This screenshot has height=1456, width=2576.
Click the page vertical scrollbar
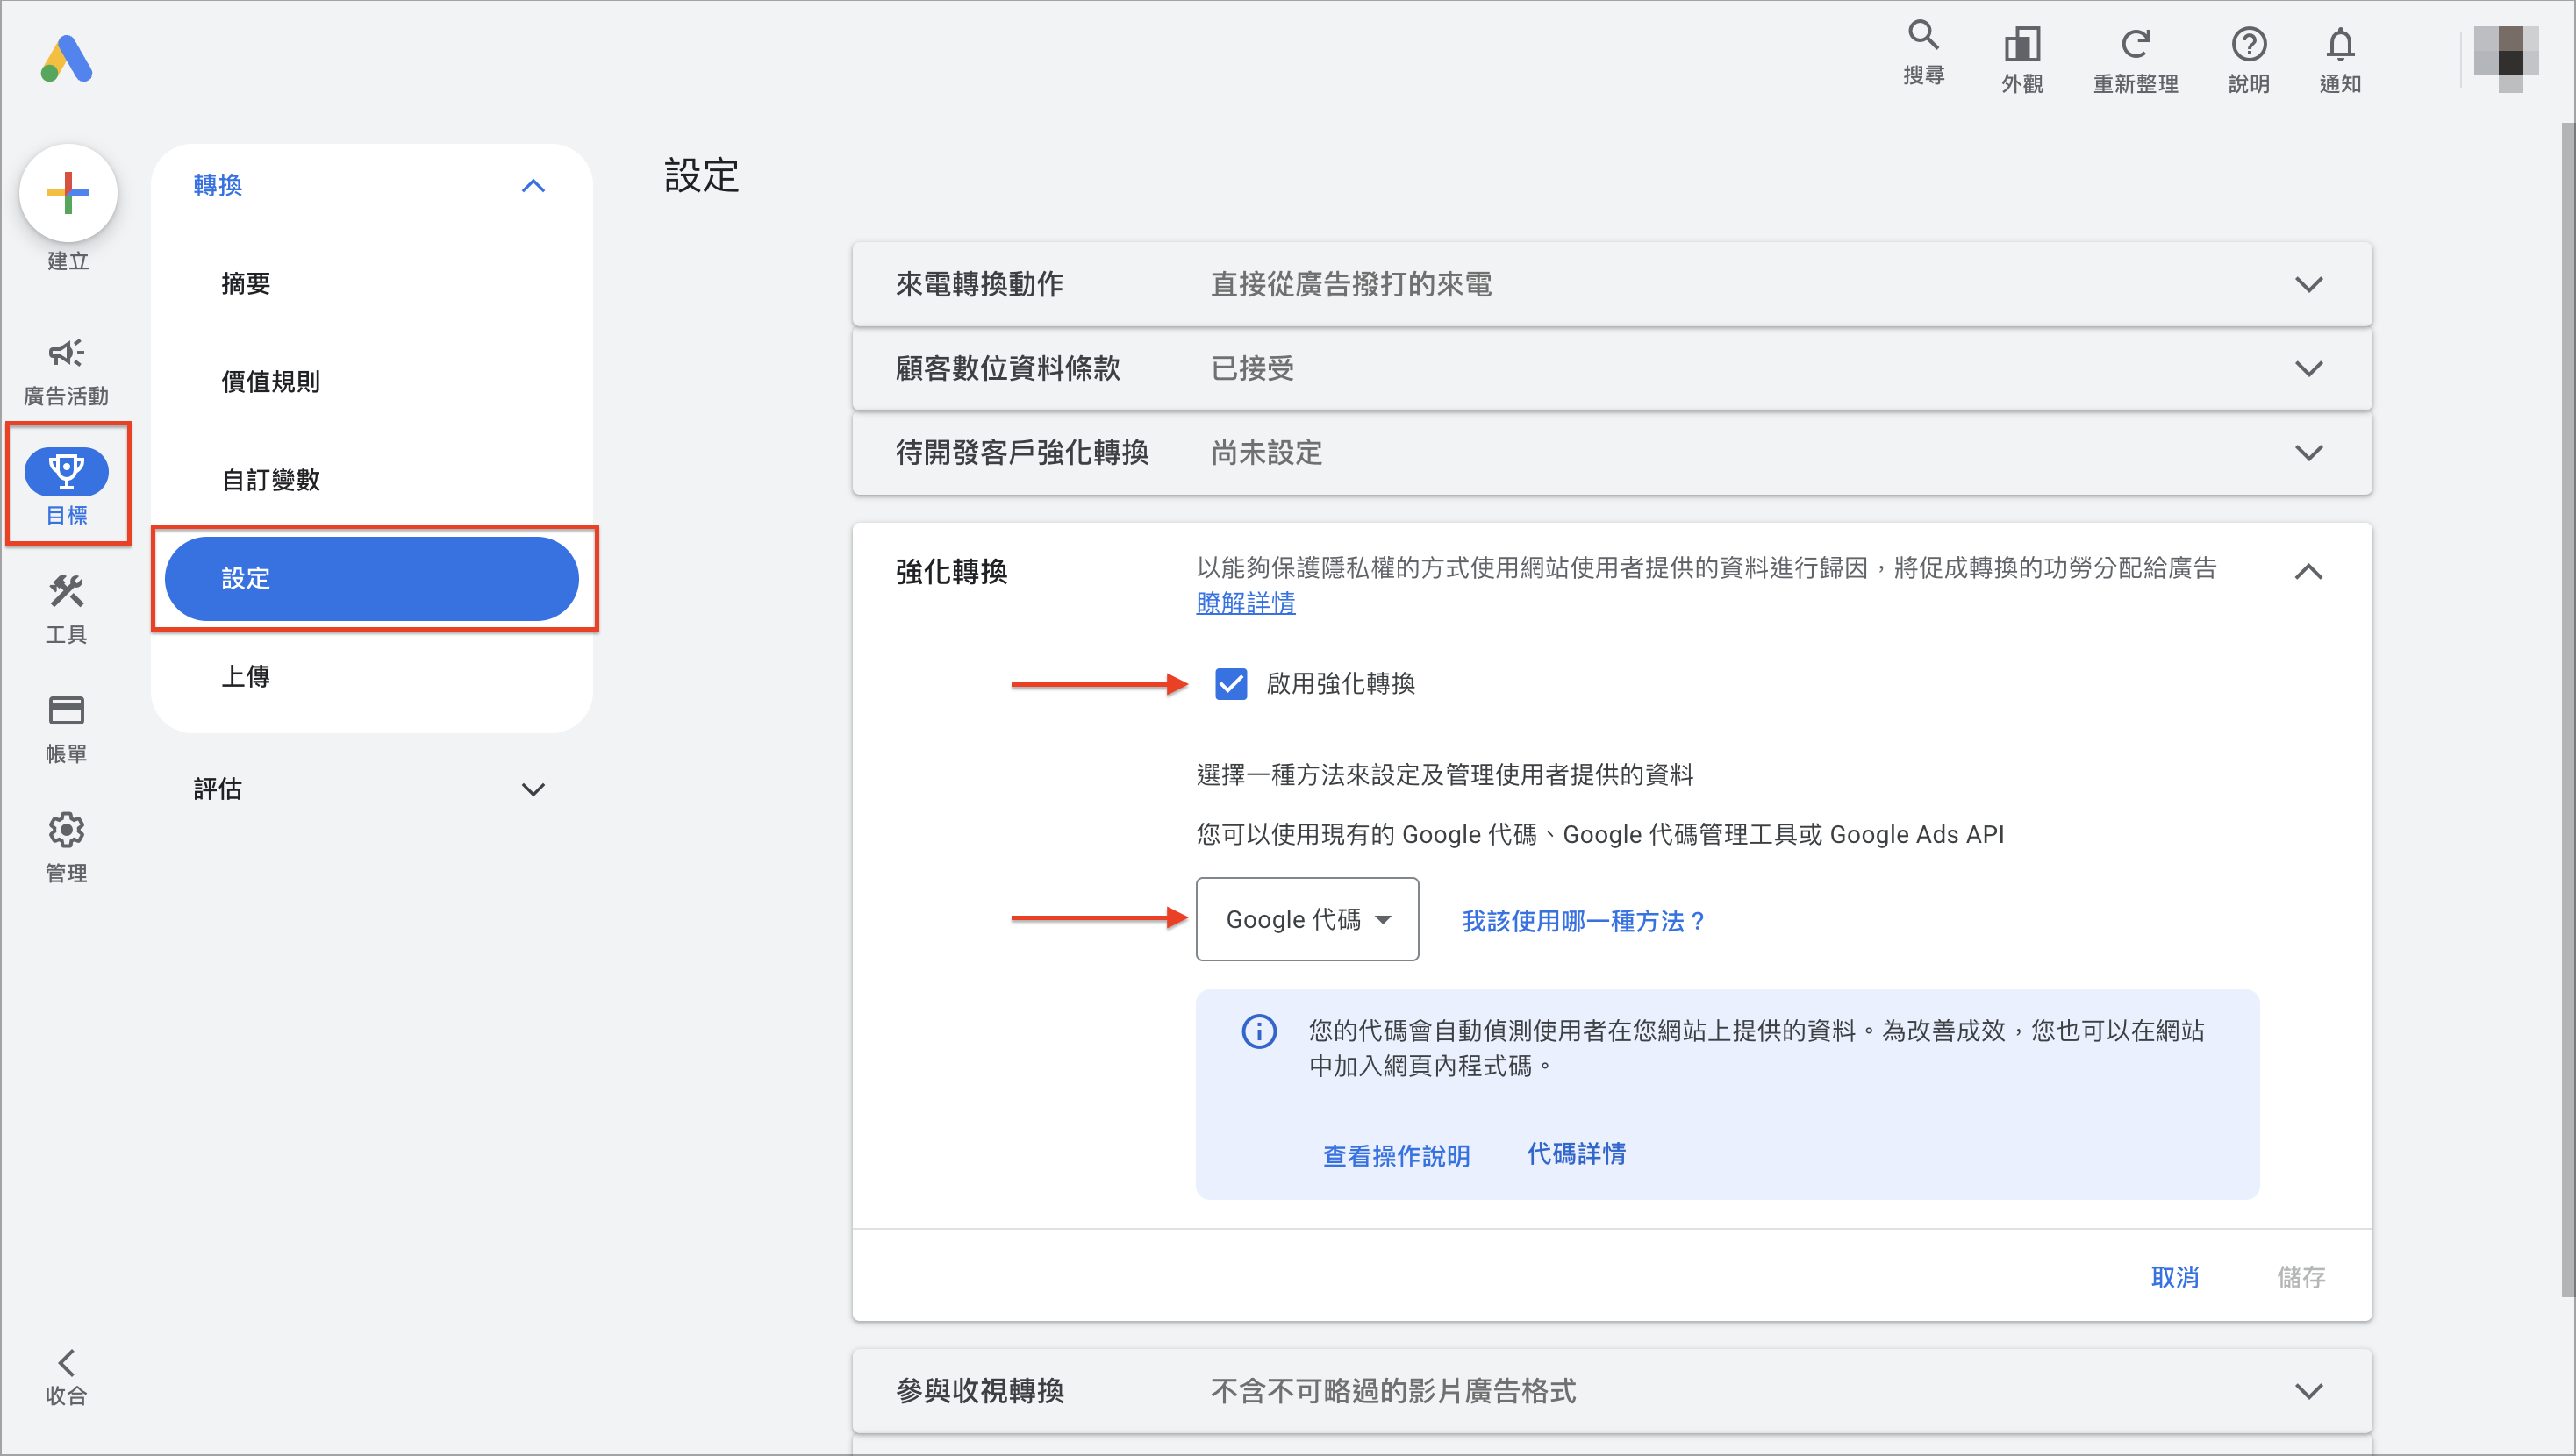pyautogui.click(x=2568, y=710)
